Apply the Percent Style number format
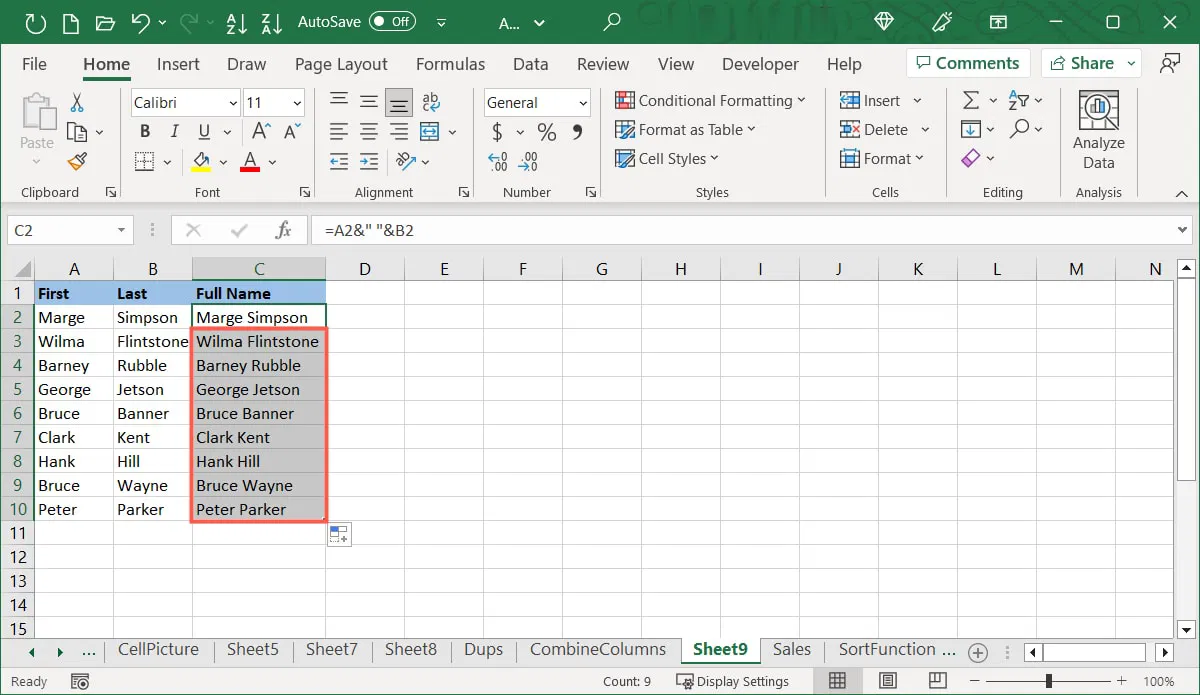This screenshot has height=695, width=1200. [x=545, y=131]
